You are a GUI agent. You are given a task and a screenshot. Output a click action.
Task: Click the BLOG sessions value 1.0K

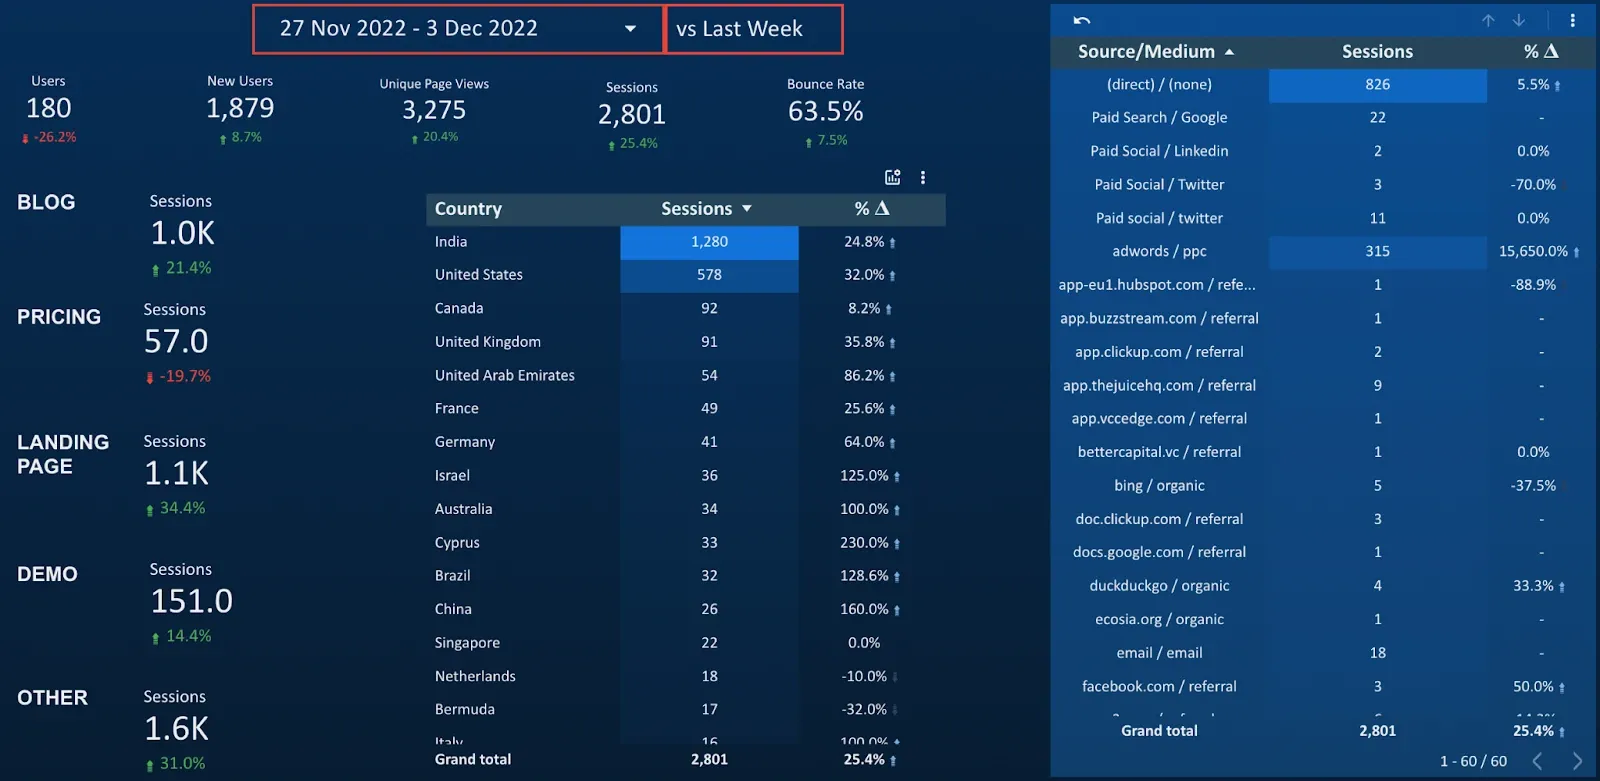coord(182,234)
